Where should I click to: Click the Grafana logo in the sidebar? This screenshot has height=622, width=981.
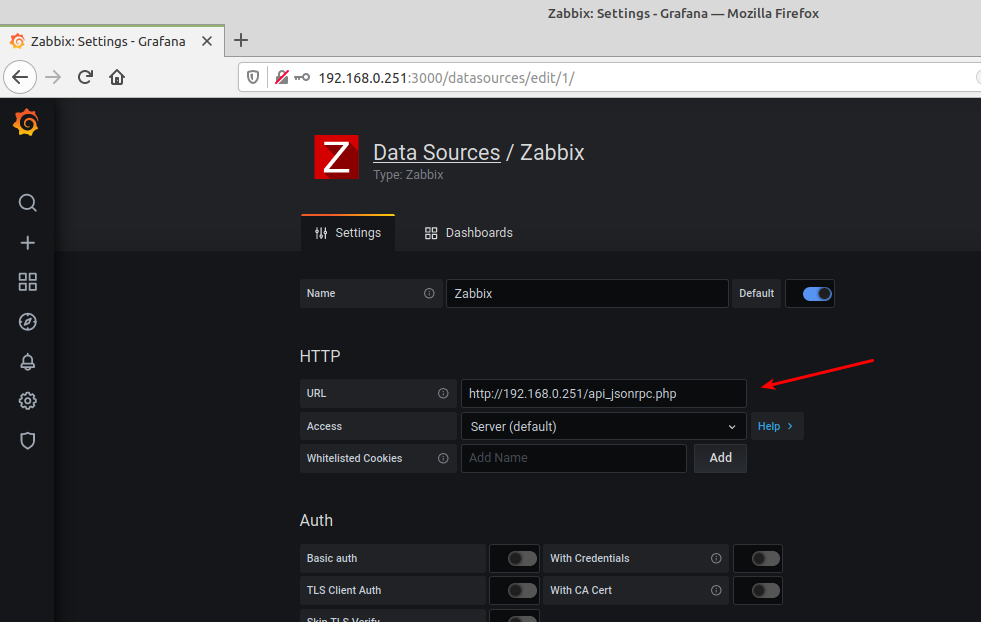27,123
